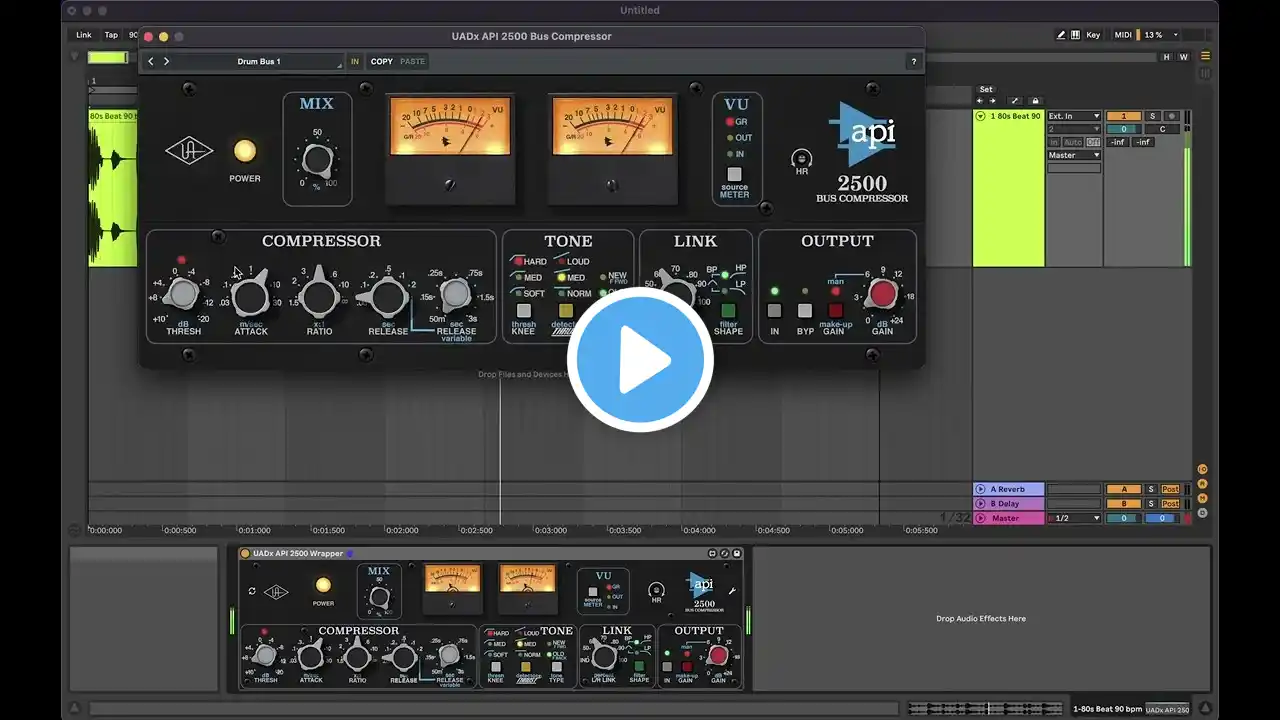Open the Ext. In input type dropdown
The height and width of the screenshot is (720, 1280).
pos(1074,116)
